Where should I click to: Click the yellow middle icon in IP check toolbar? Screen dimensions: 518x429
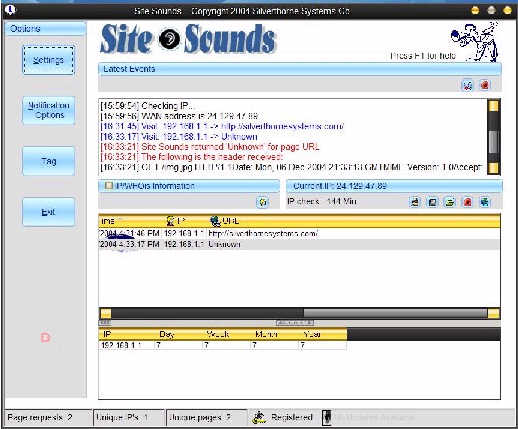coord(450,202)
